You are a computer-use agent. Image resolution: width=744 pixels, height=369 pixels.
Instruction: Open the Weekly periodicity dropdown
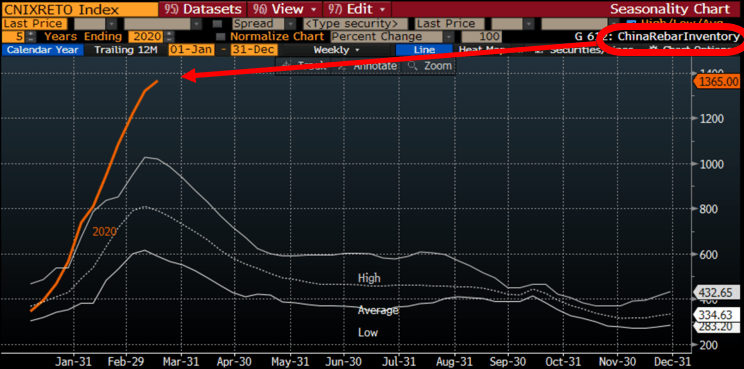point(336,50)
